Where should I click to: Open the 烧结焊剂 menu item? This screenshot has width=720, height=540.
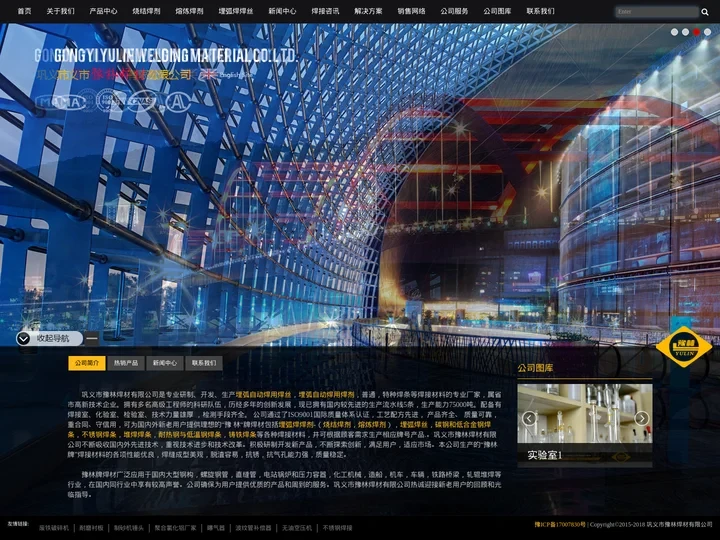(146, 11)
